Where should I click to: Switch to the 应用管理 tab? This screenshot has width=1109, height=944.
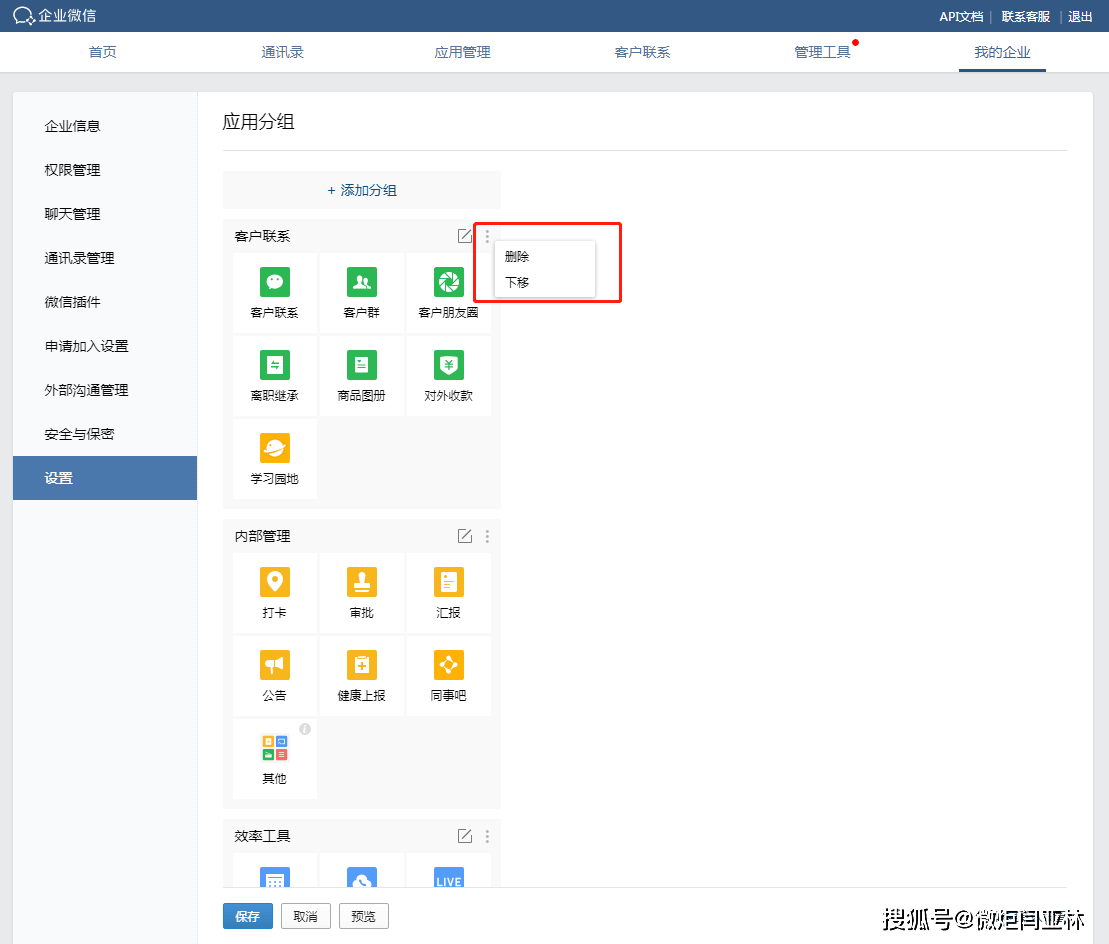[x=462, y=52]
